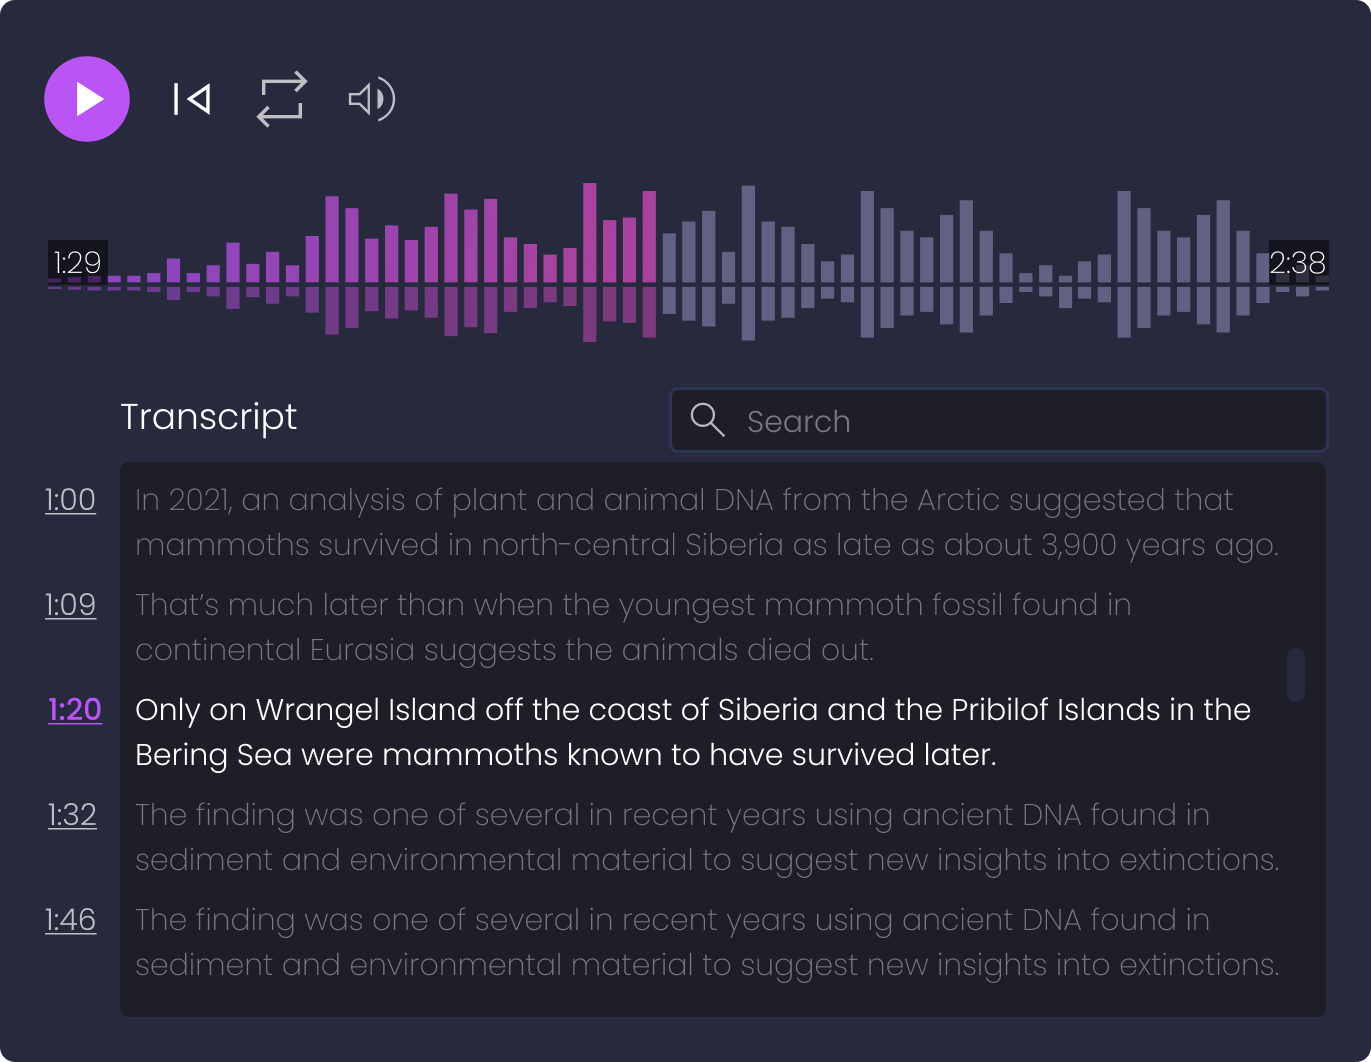Viewport: 1371px width, 1062px height.
Task: Click the 2:38 end time label
Action: pos(1297,262)
